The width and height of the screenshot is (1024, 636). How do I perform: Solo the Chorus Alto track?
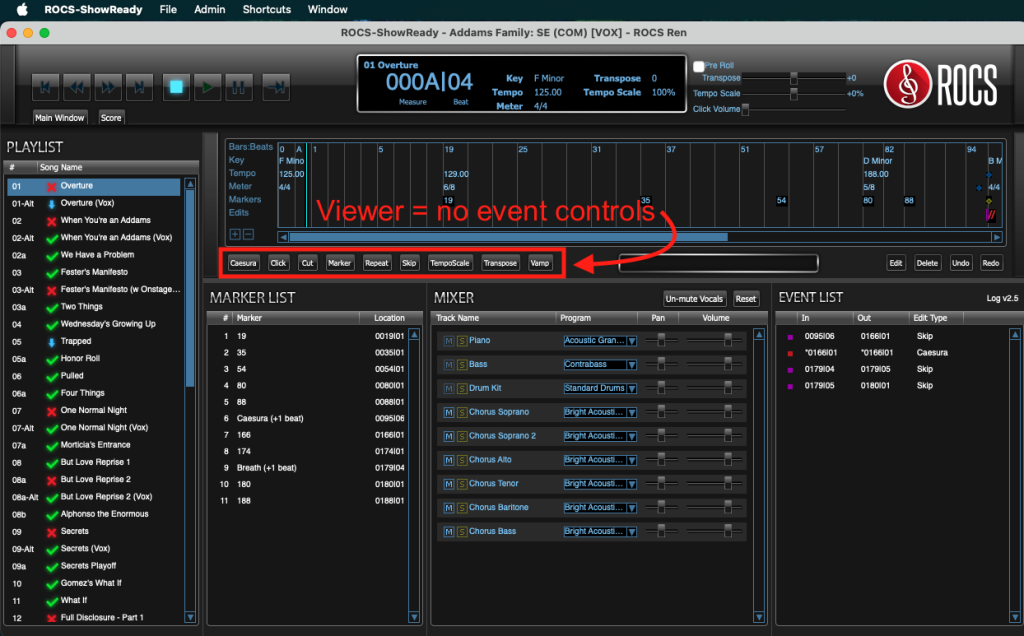[462, 460]
